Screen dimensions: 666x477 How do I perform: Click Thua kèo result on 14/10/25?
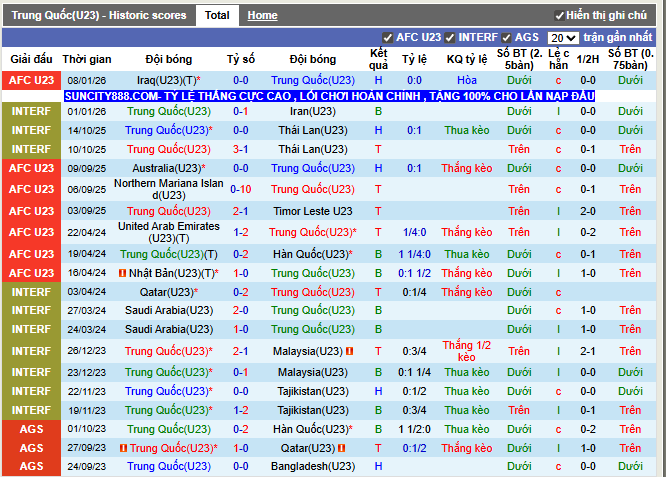click(x=467, y=130)
